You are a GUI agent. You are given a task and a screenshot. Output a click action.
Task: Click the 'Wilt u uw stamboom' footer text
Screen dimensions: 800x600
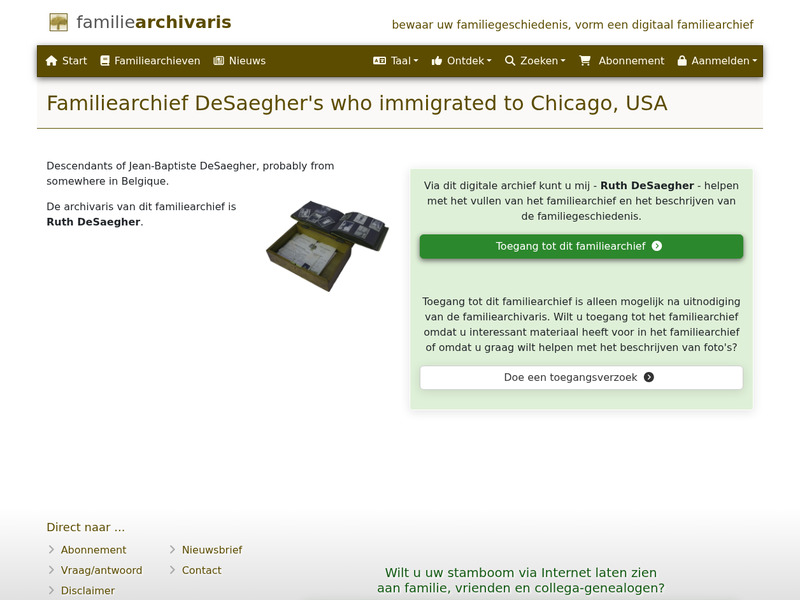click(520, 580)
